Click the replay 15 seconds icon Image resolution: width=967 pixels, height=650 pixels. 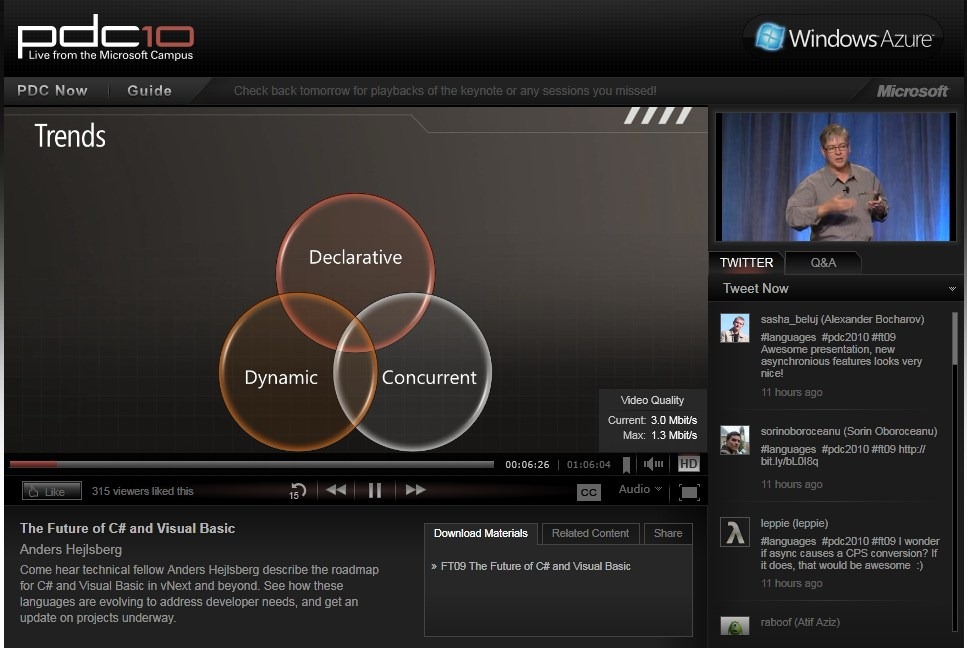click(298, 491)
